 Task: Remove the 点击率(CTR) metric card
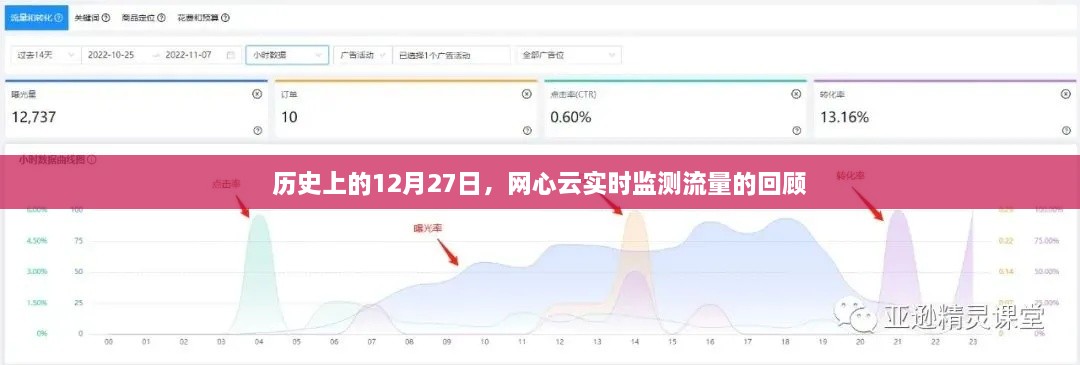797,94
